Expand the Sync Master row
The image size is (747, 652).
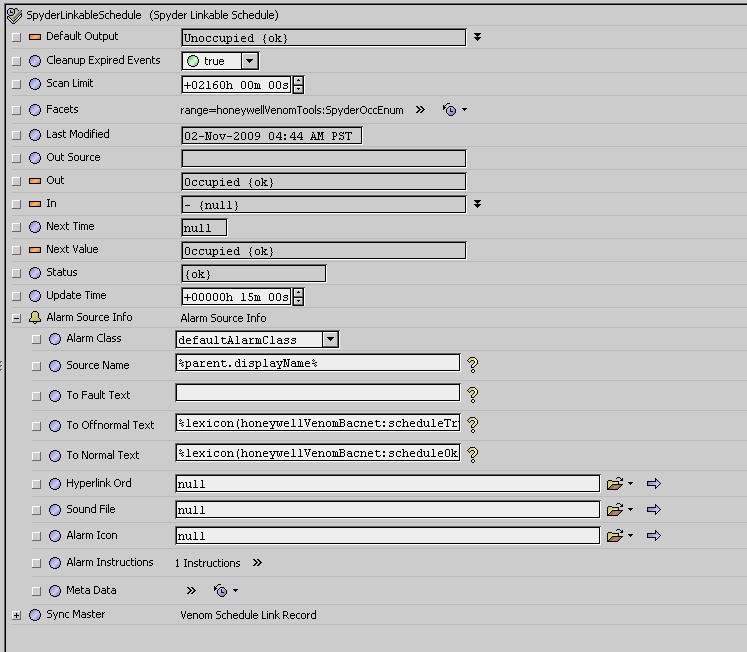coord(16,615)
